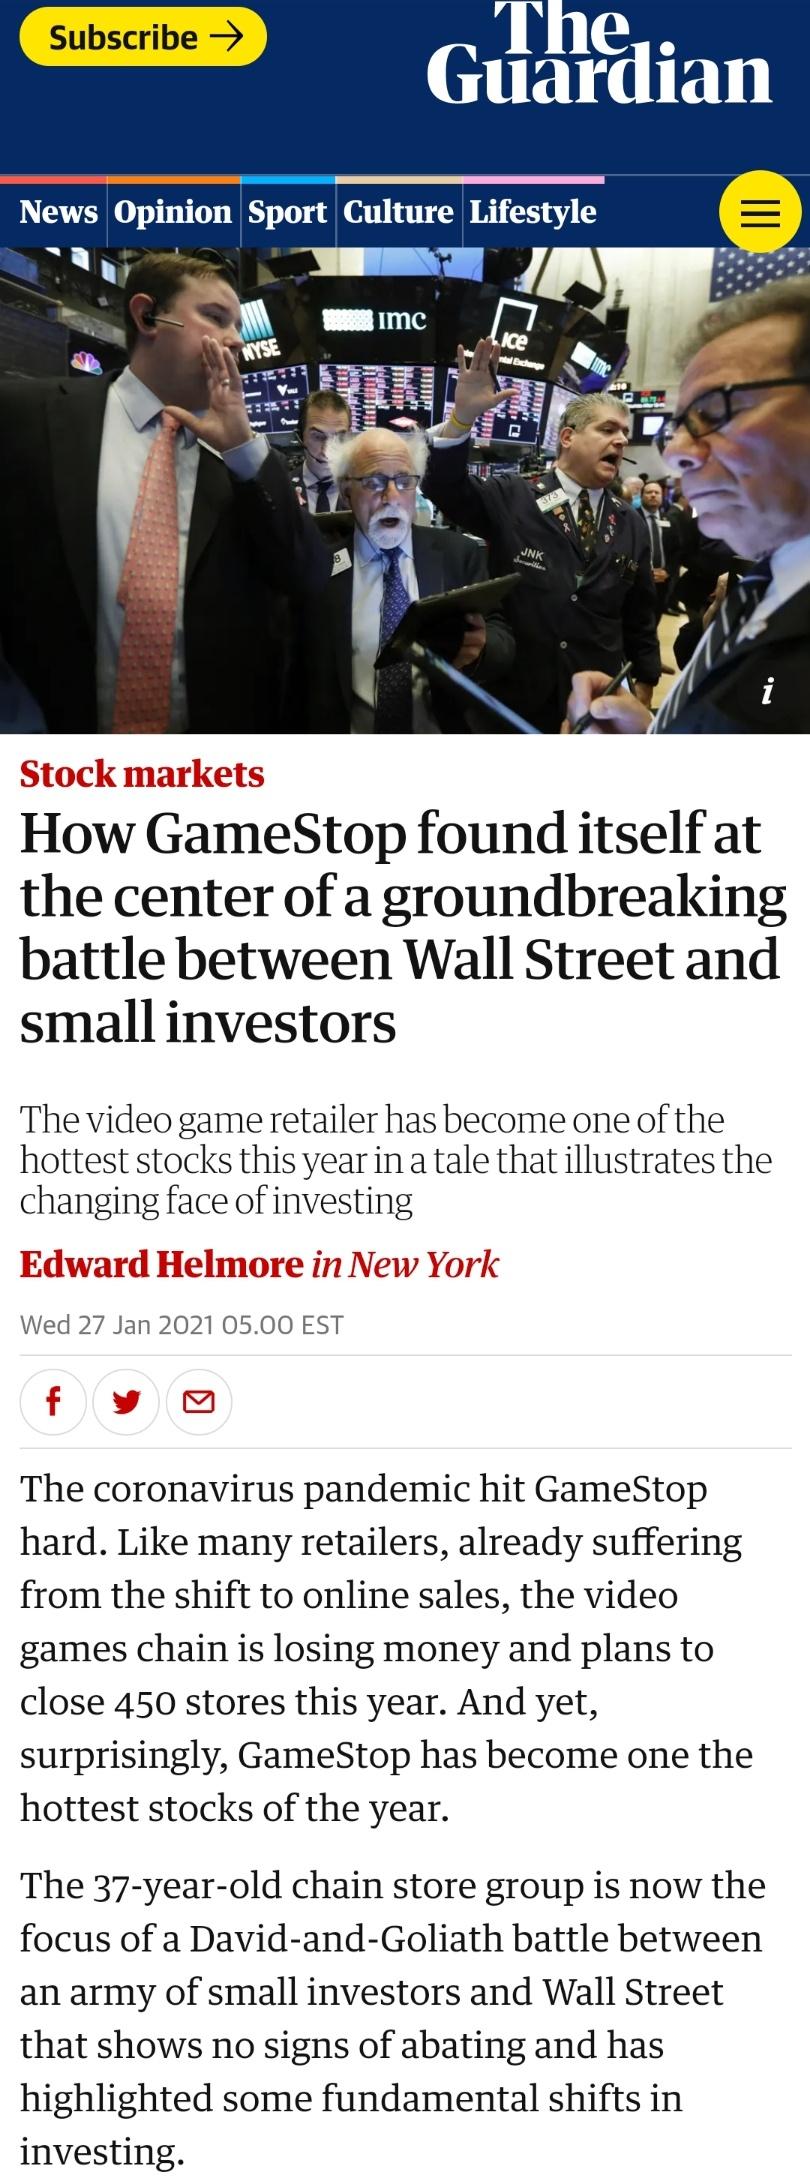Viewport: 810px width, 2179px height.
Task: Share the article via email
Action: point(199,1402)
